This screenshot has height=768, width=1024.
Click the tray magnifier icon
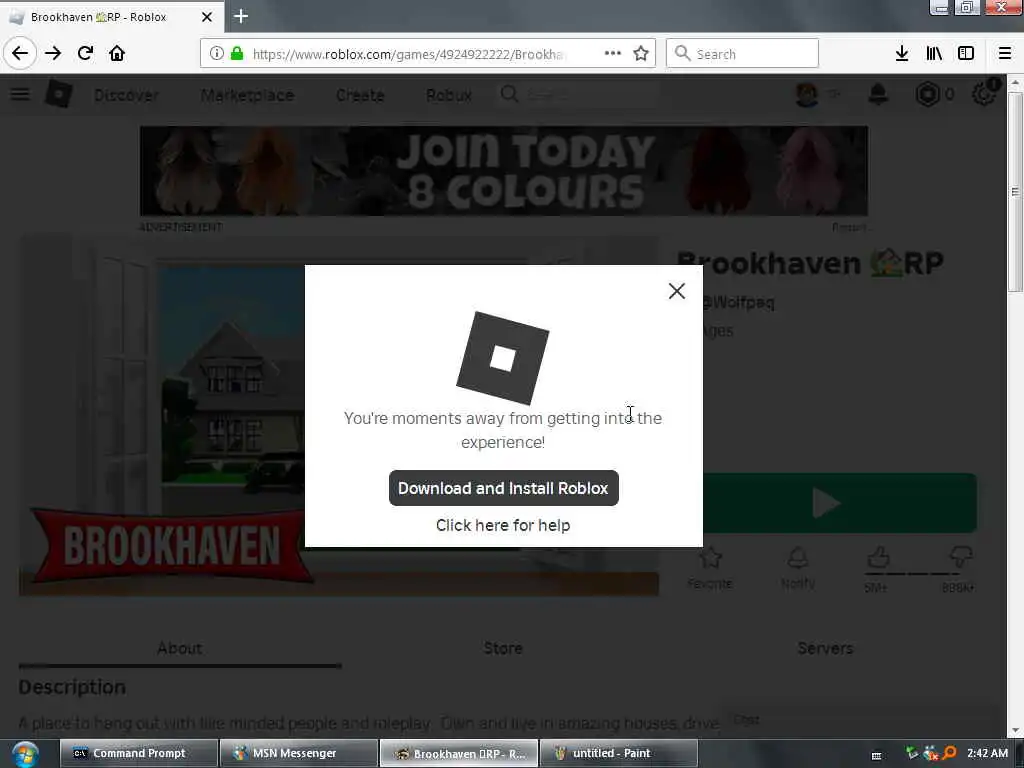[x=949, y=754]
